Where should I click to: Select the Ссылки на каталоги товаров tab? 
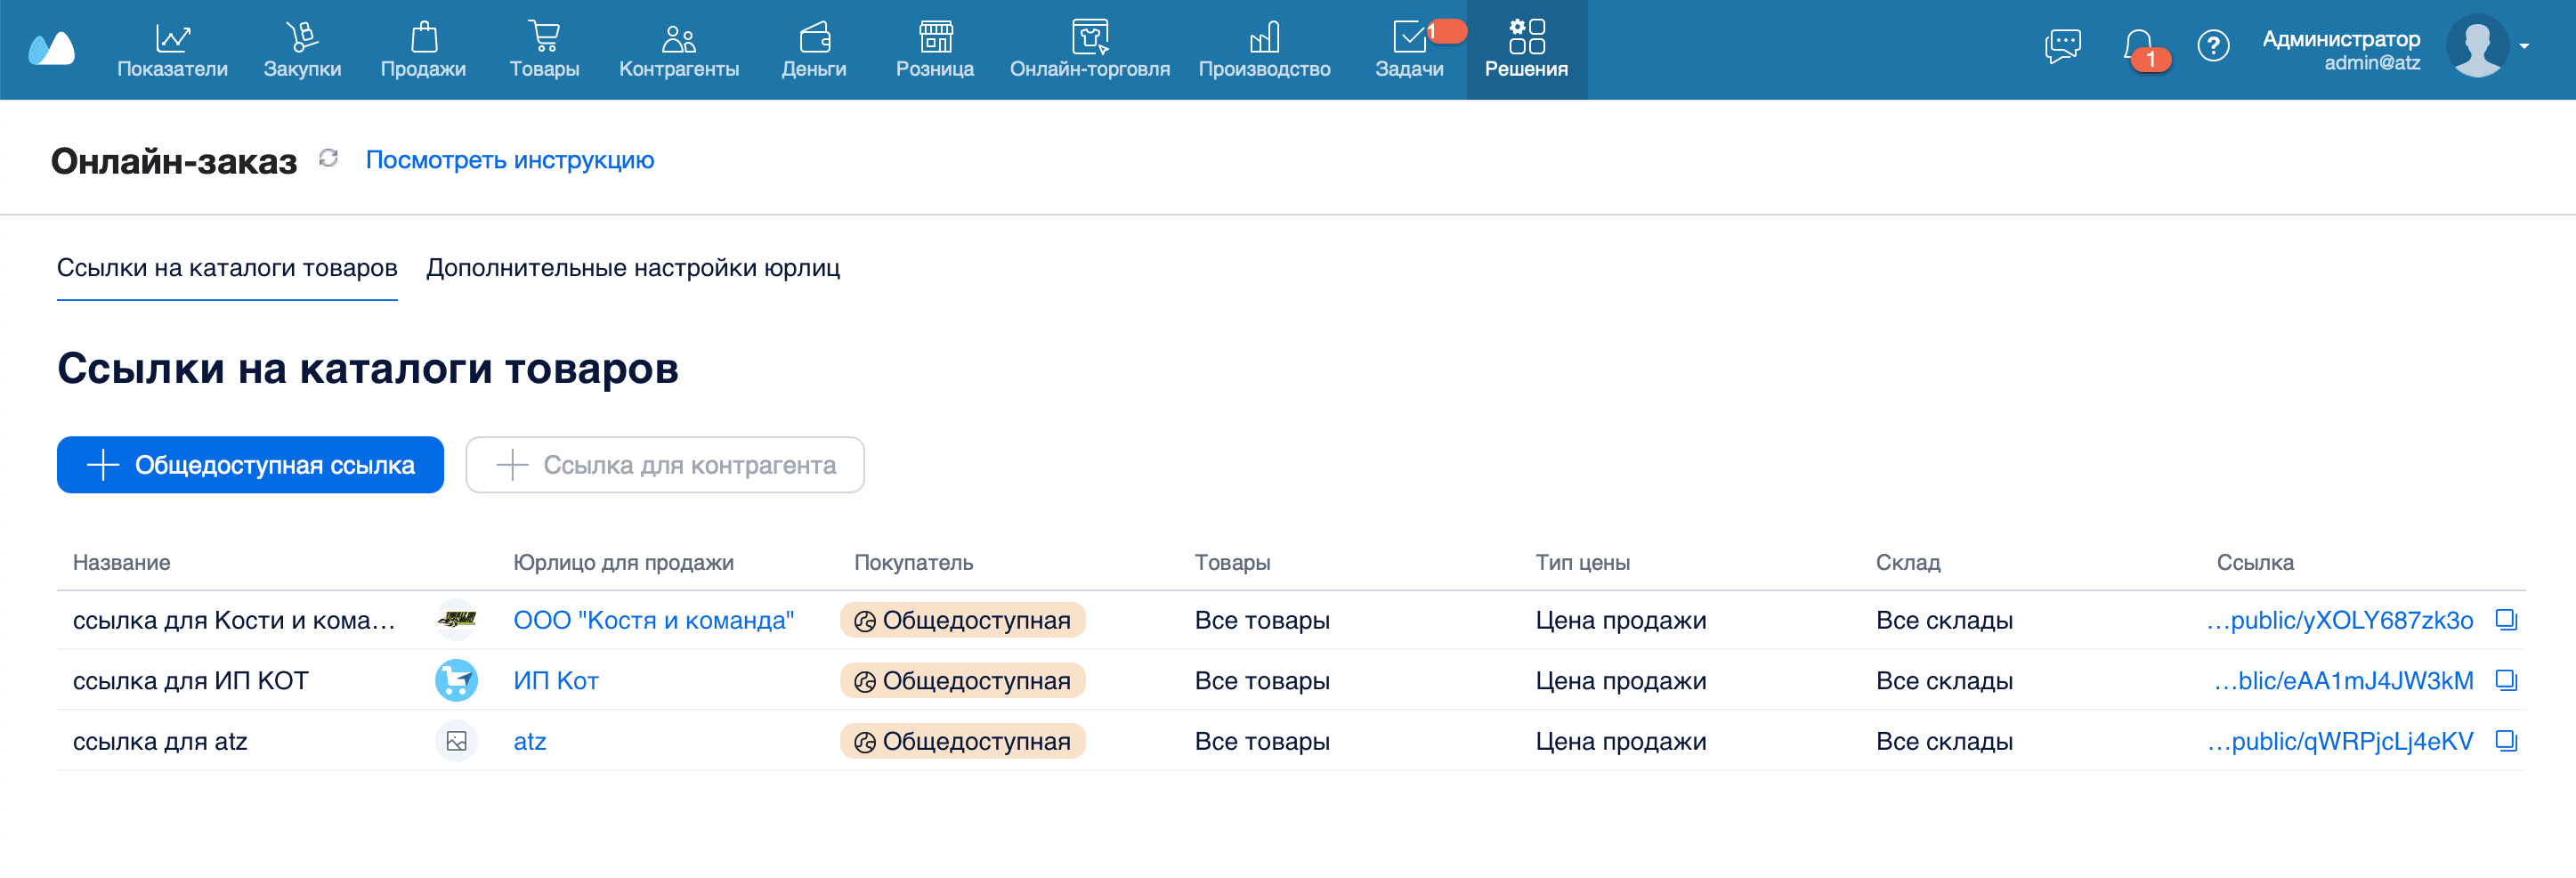click(227, 268)
